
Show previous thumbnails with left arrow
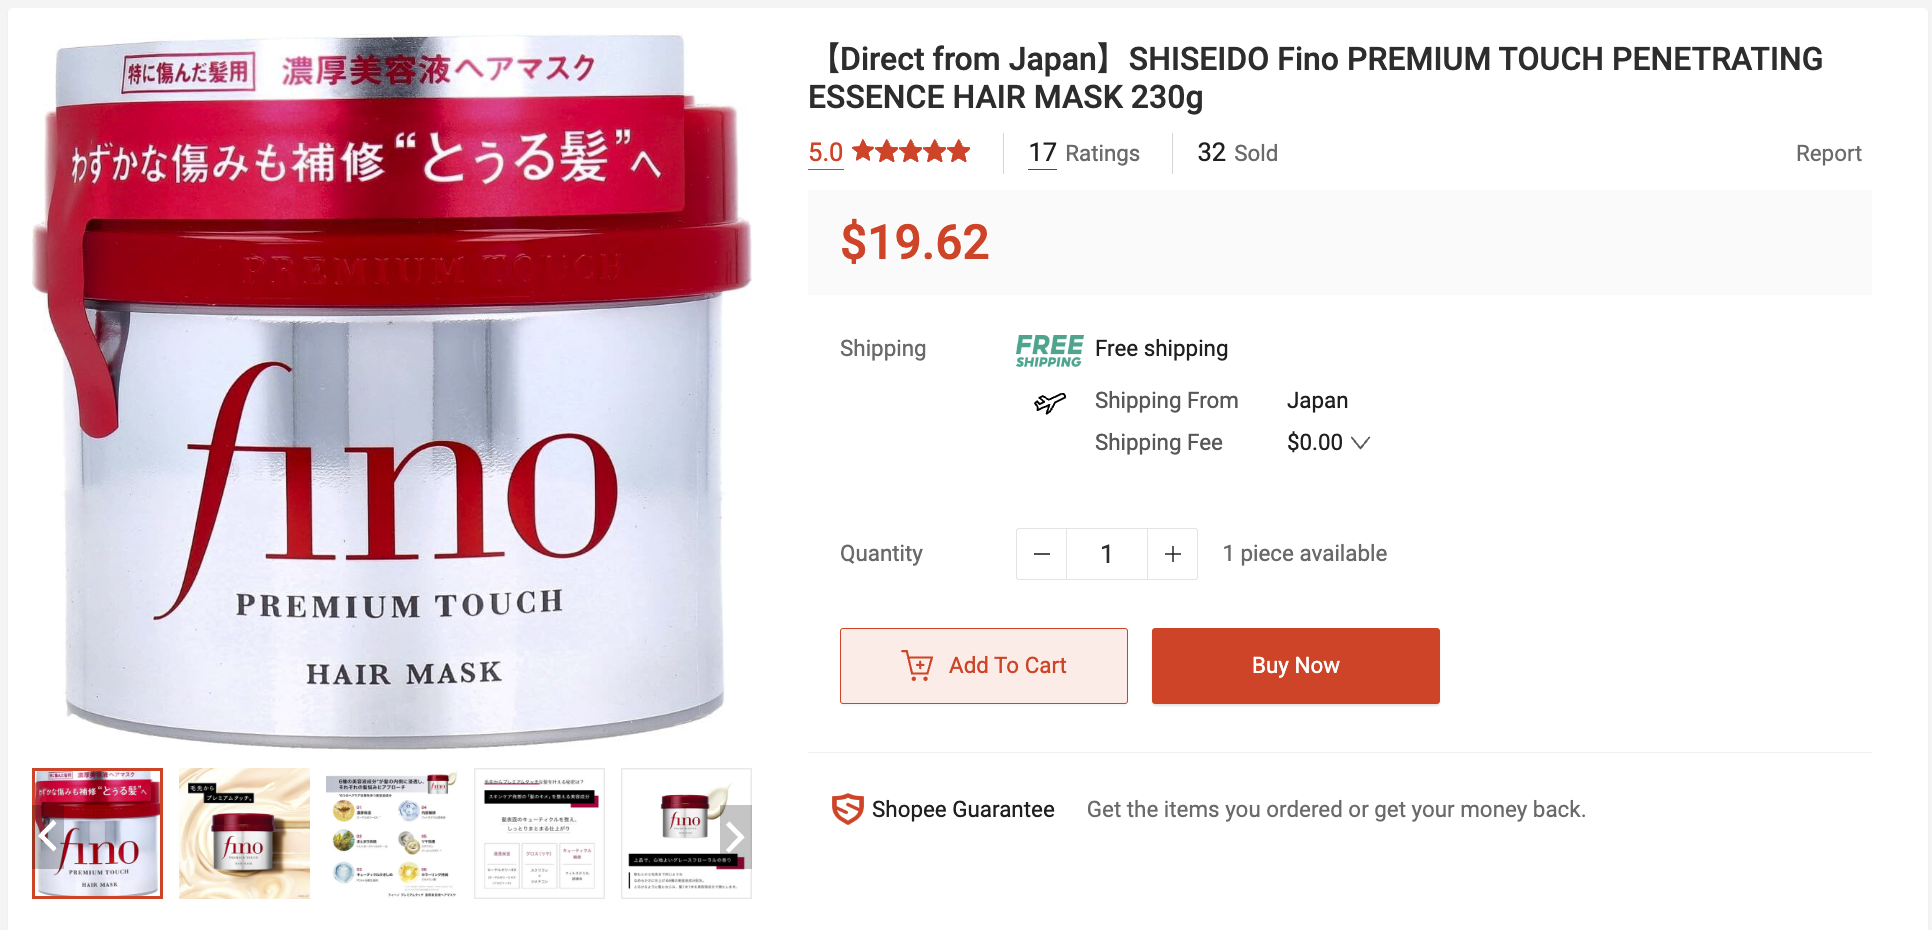point(47,836)
